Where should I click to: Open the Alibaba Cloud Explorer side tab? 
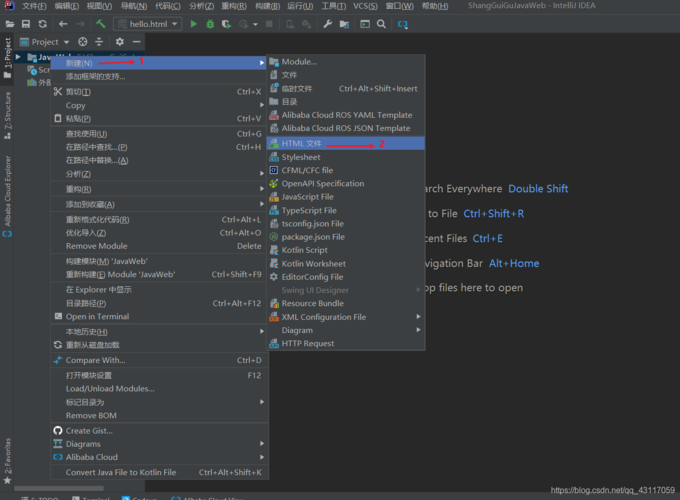point(7,196)
